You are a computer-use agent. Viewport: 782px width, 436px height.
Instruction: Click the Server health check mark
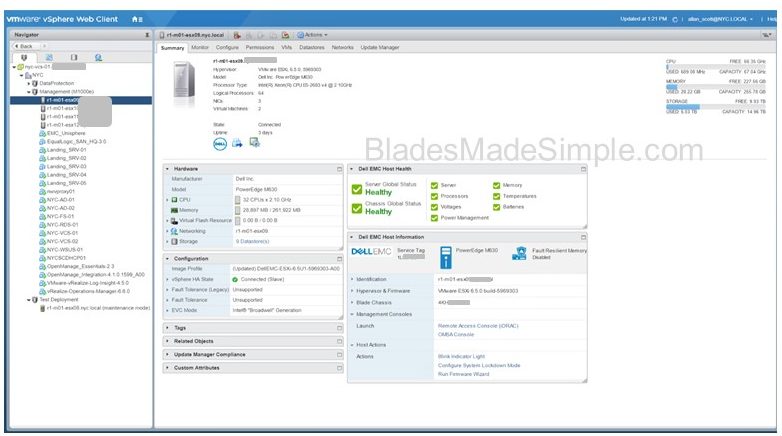point(434,186)
